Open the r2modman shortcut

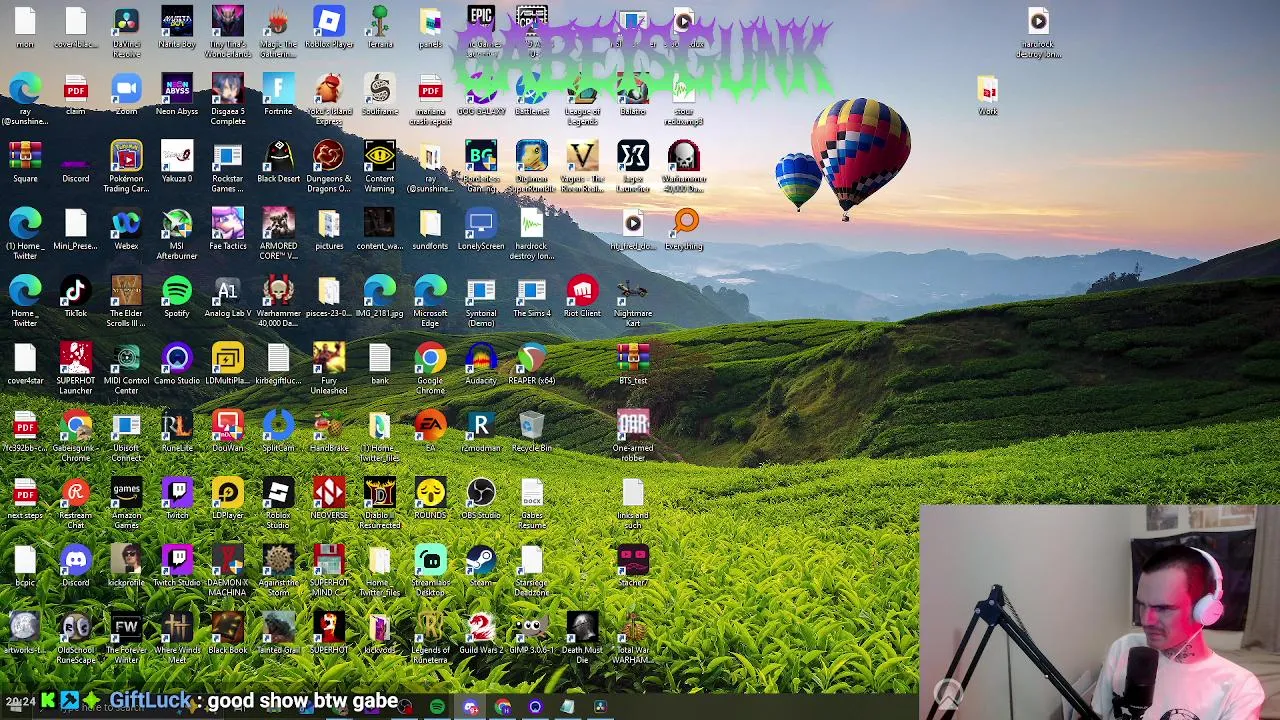[x=481, y=431]
